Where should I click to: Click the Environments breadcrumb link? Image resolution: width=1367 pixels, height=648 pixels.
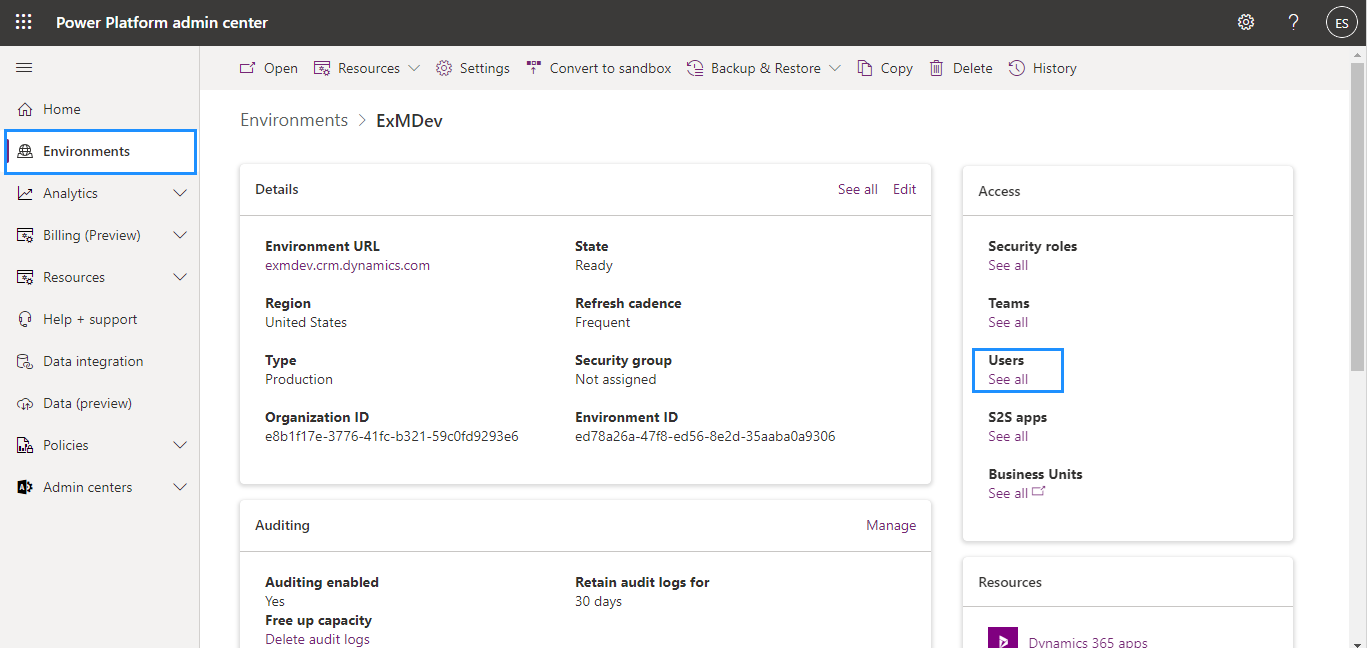pyautogui.click(x=294, y=120)
